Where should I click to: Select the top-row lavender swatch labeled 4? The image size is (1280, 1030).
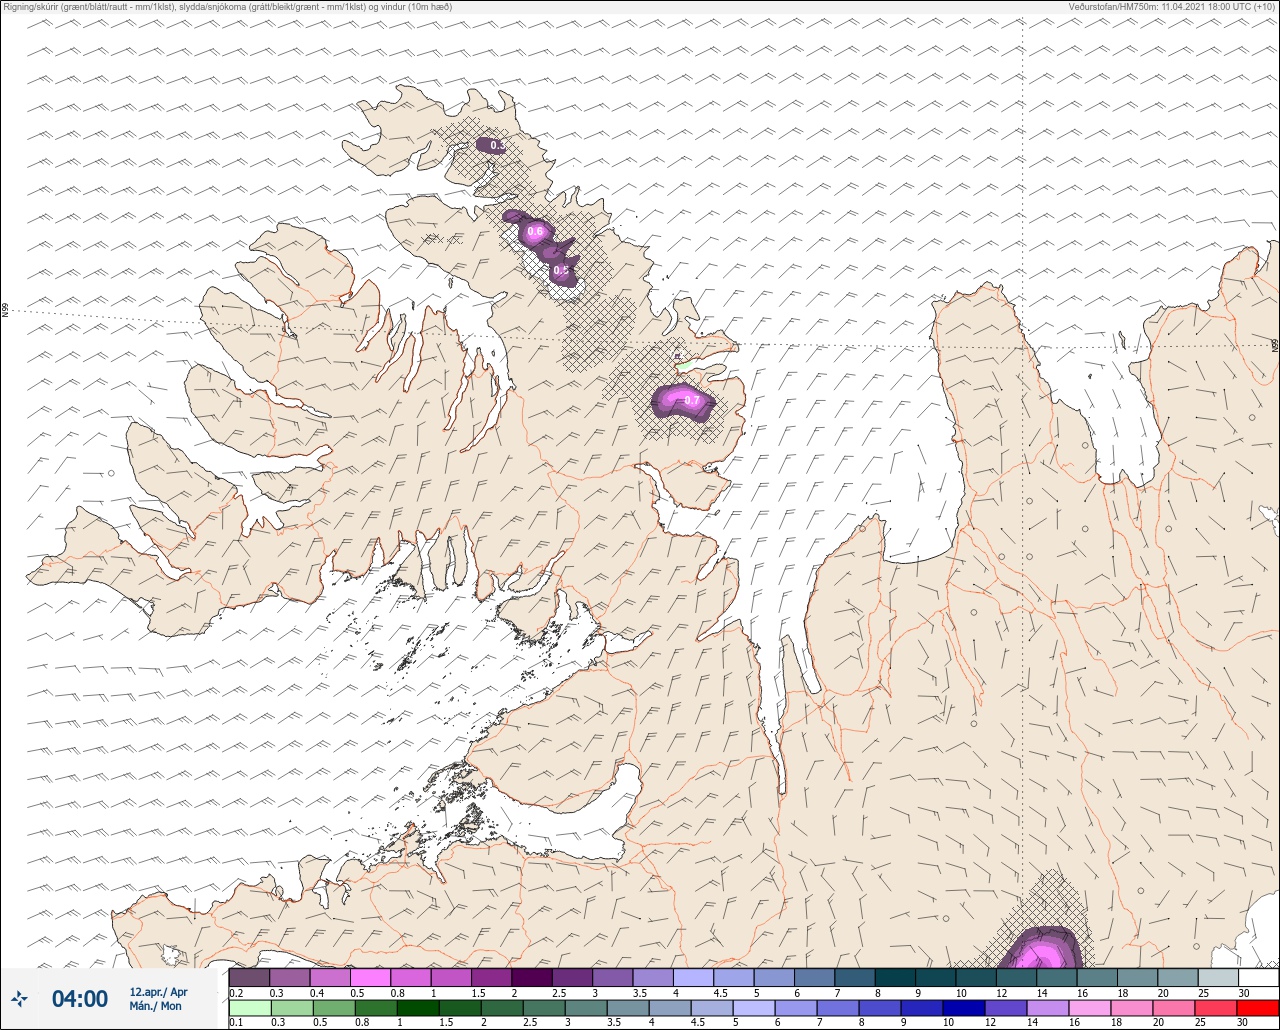(693, 977)
